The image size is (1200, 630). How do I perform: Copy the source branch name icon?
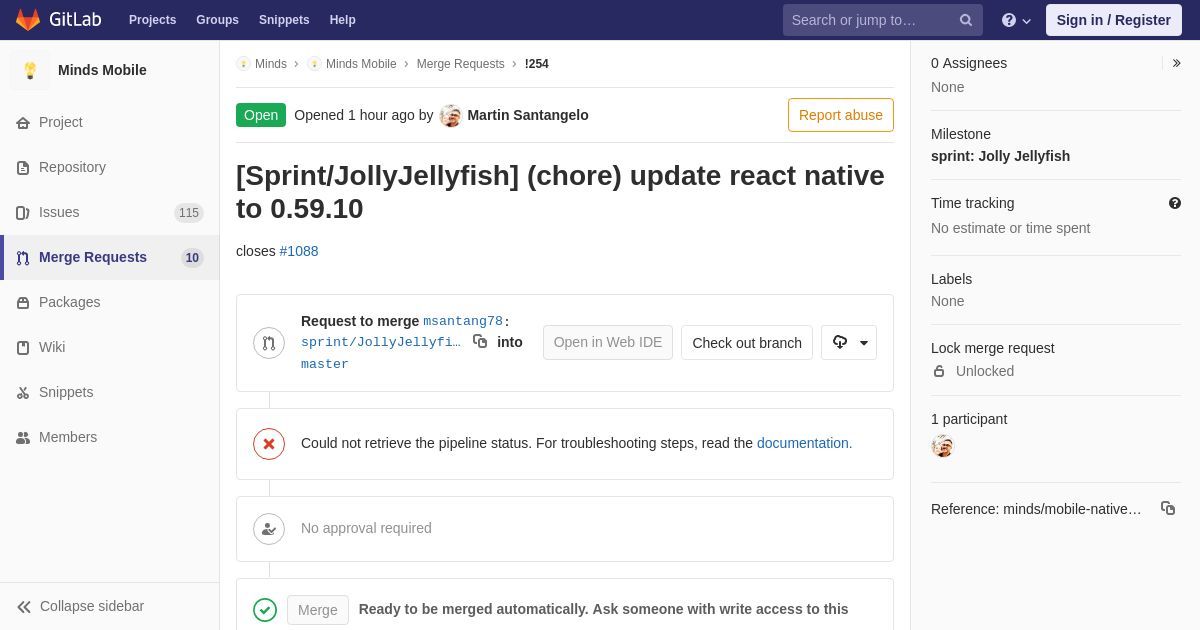480,341
